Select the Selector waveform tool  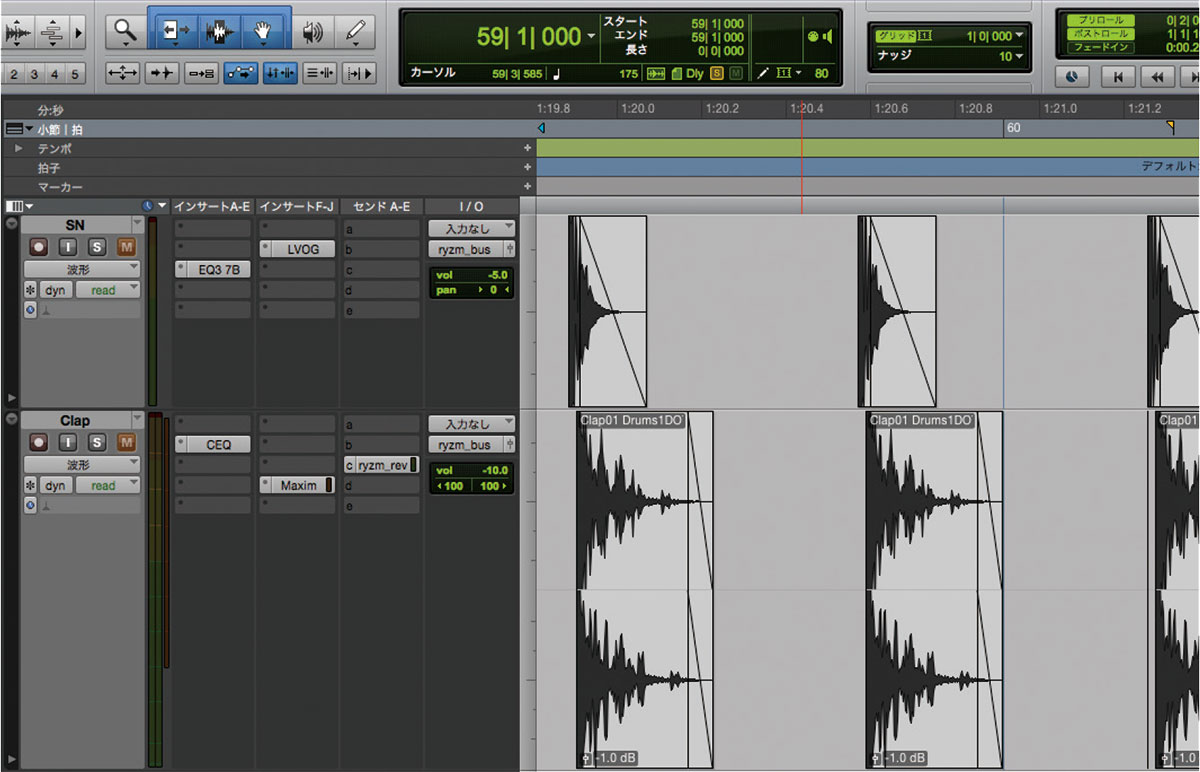pos(220,32)
